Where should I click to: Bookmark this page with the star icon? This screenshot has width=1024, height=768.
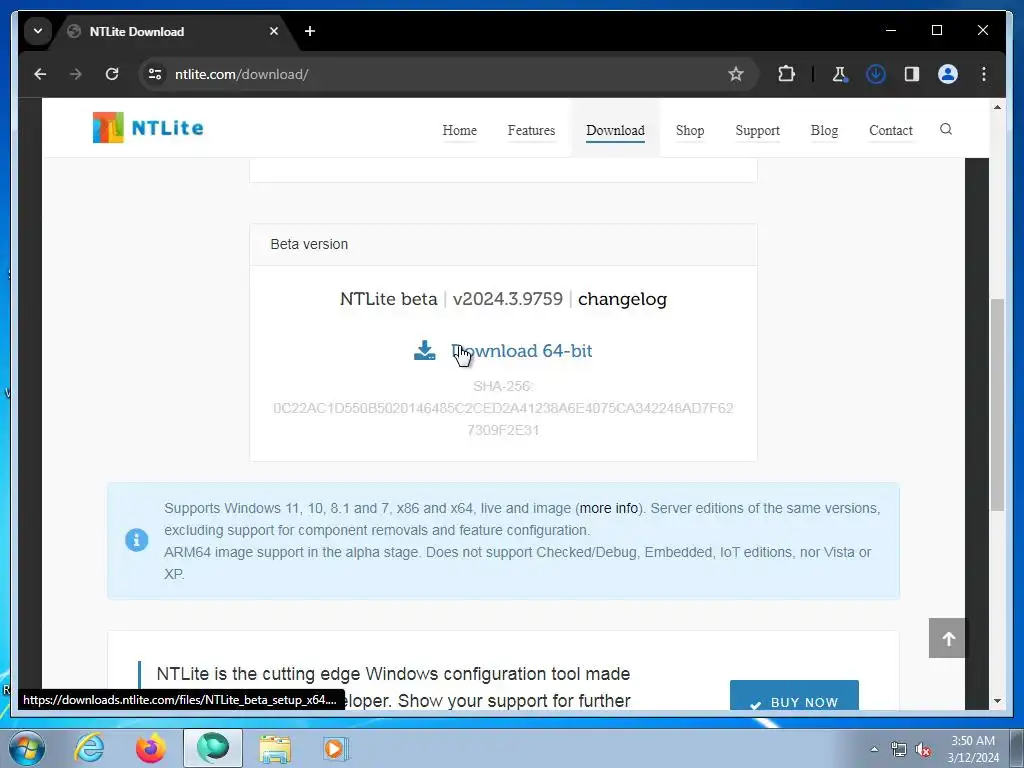736,74
